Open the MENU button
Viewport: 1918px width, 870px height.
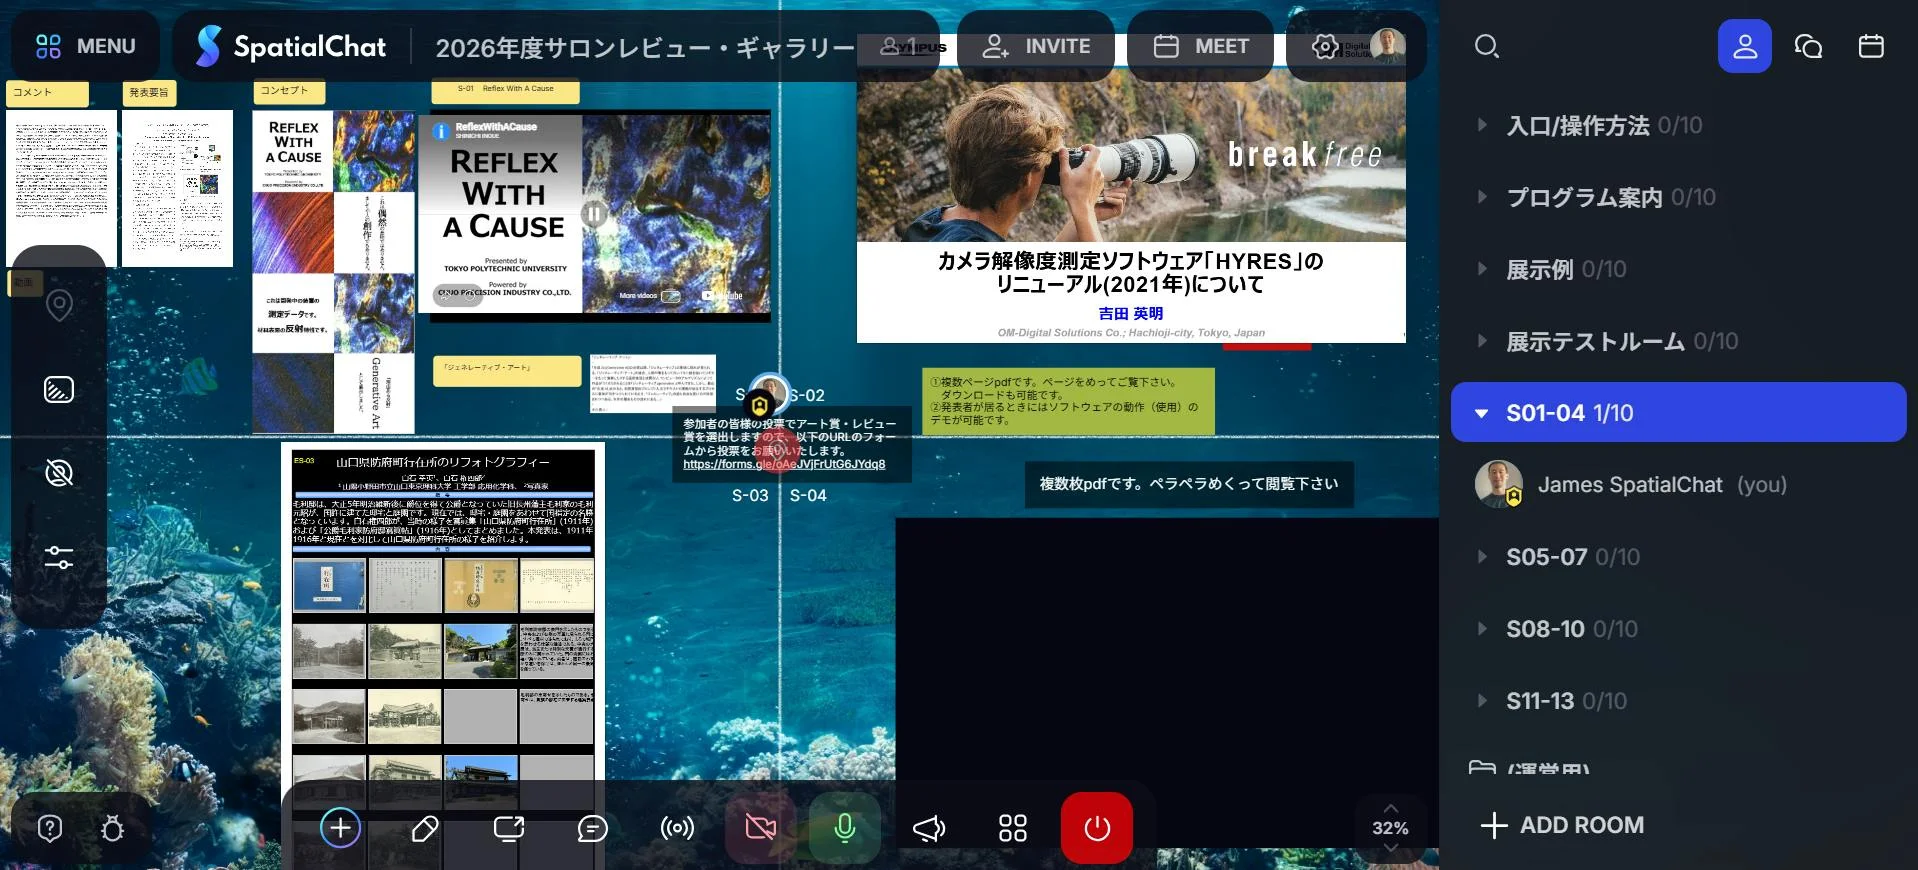(85, 46)
